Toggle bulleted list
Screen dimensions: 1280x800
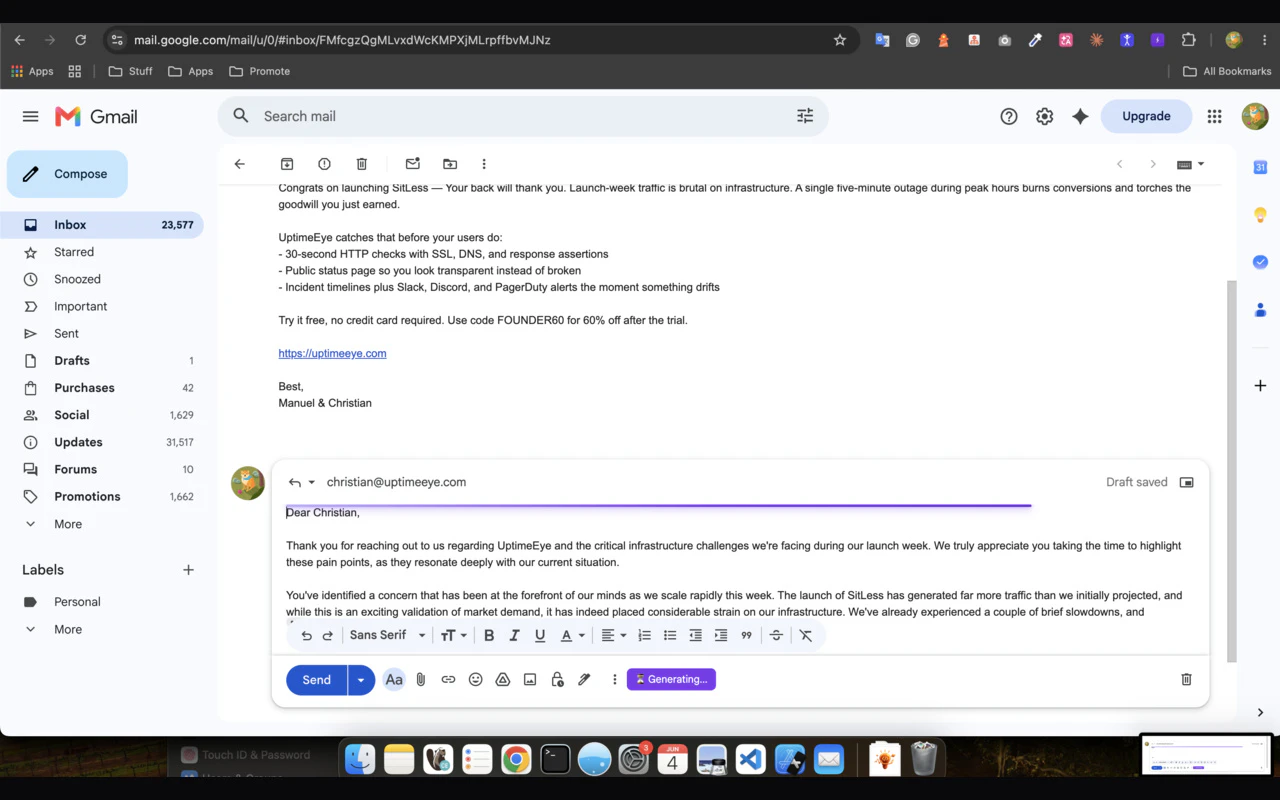[x=670, y=636]
